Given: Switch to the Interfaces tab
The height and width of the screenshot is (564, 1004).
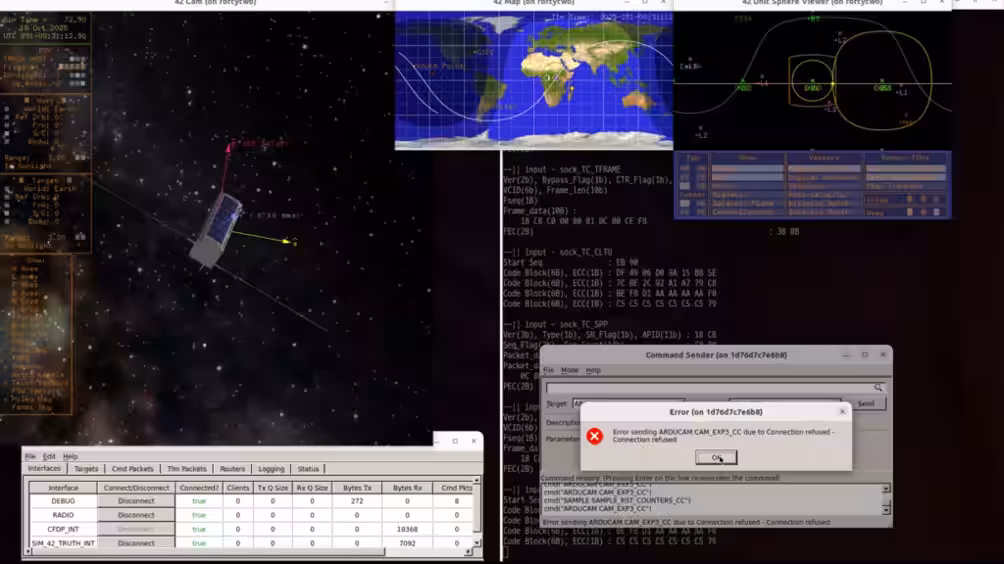Looking at the screenshot, I should [x=44, y=469].
